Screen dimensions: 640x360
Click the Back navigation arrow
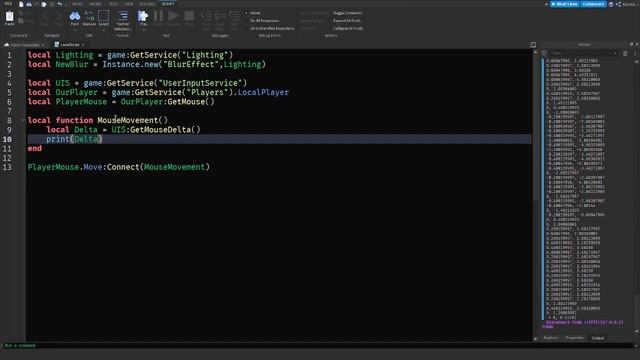(x=45, y=17)
